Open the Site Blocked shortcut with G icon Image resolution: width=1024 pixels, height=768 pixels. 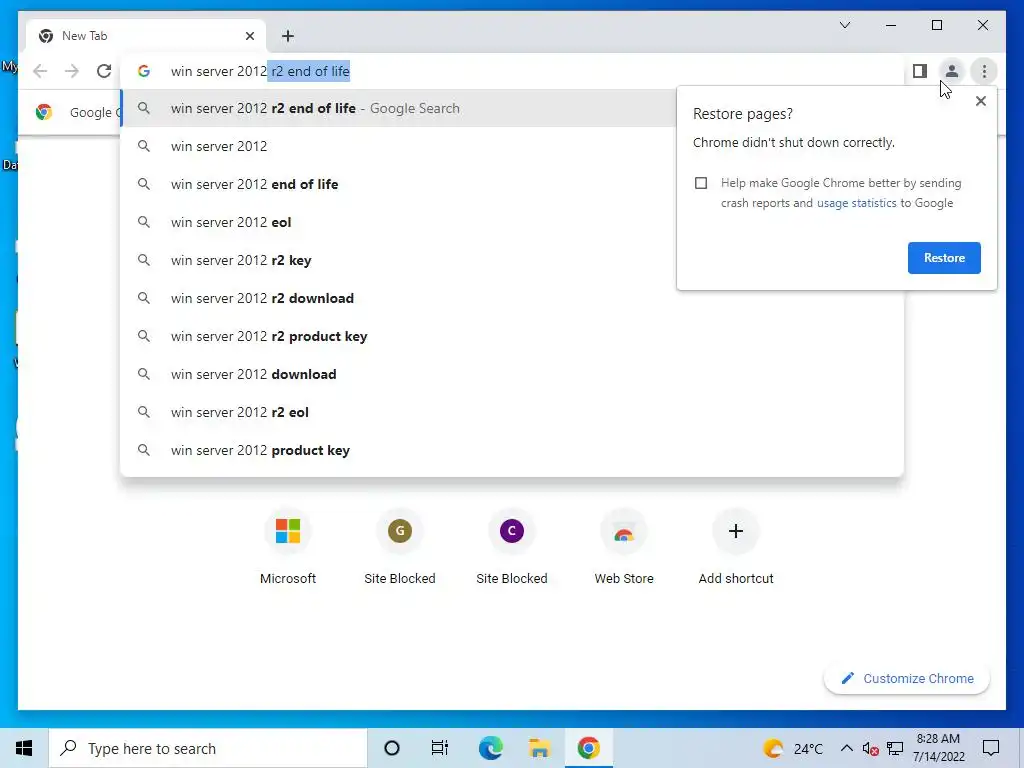point(400,547)
